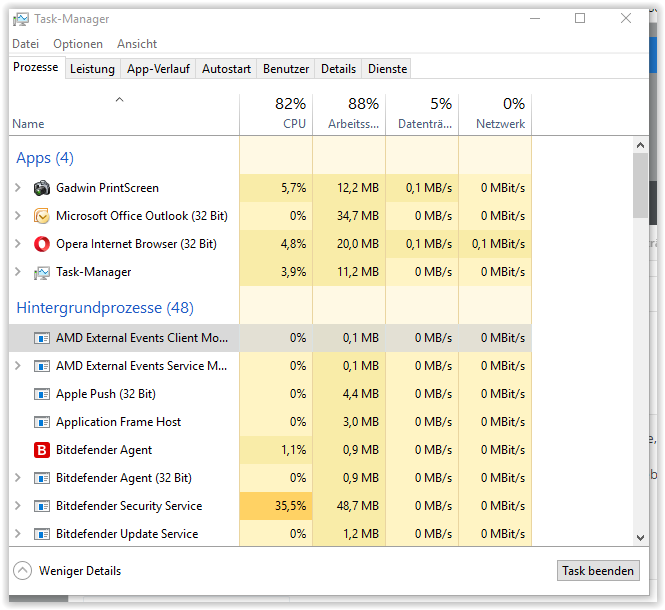Open the Optionen menu
Screen dimensions: 665x610
pyautogui.click(x=78, y=44)
